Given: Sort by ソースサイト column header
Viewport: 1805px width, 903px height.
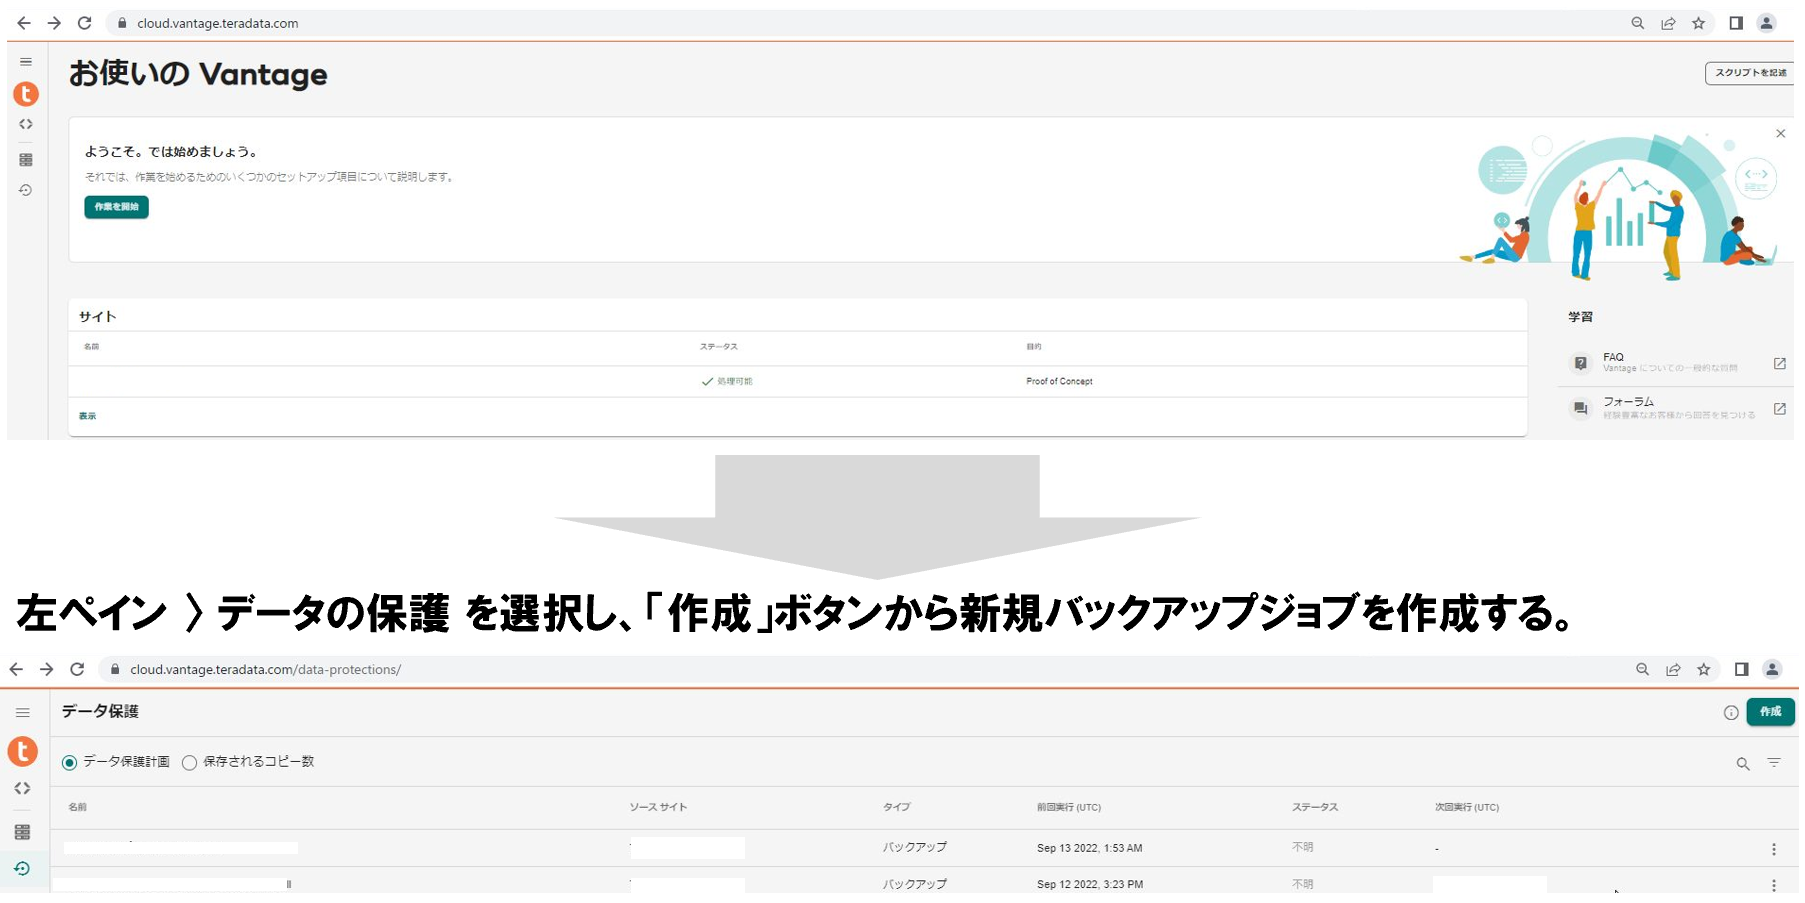Looking at the screenshot, I should click(x=658, y=807).
